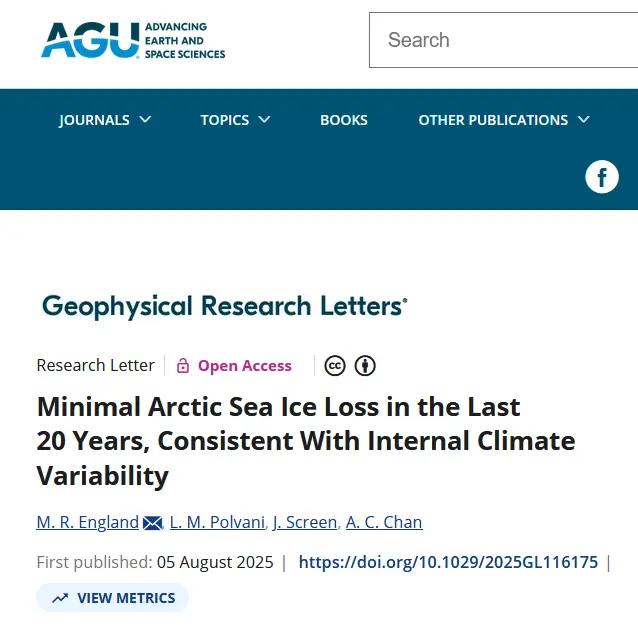The image size is (638, 638).
Task: Click the Open Access padlock icon
Action: (x=183, y=366)
